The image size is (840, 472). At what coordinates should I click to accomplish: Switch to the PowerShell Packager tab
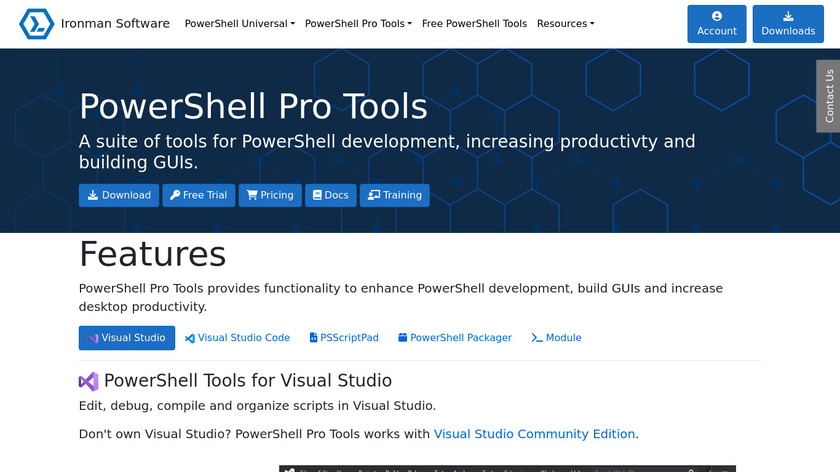pos(454,338)
